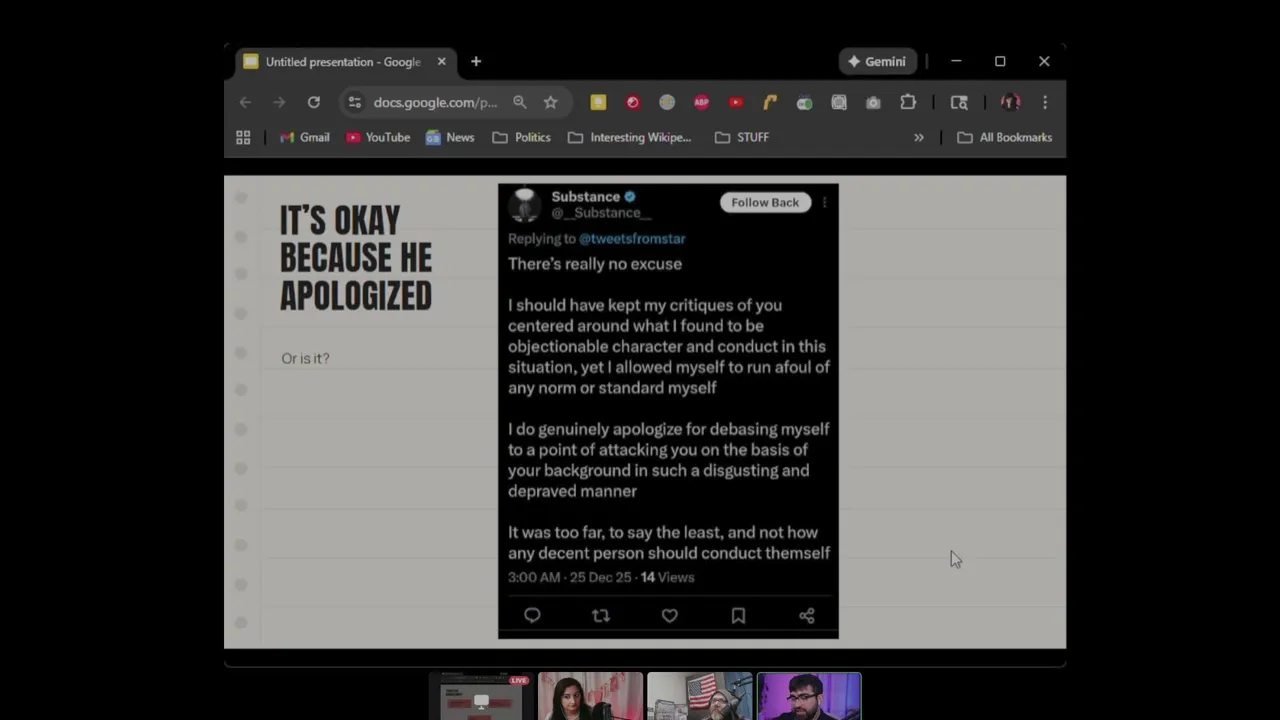
Task: Go back with the browser back arrow
Action: coord(245,102)
